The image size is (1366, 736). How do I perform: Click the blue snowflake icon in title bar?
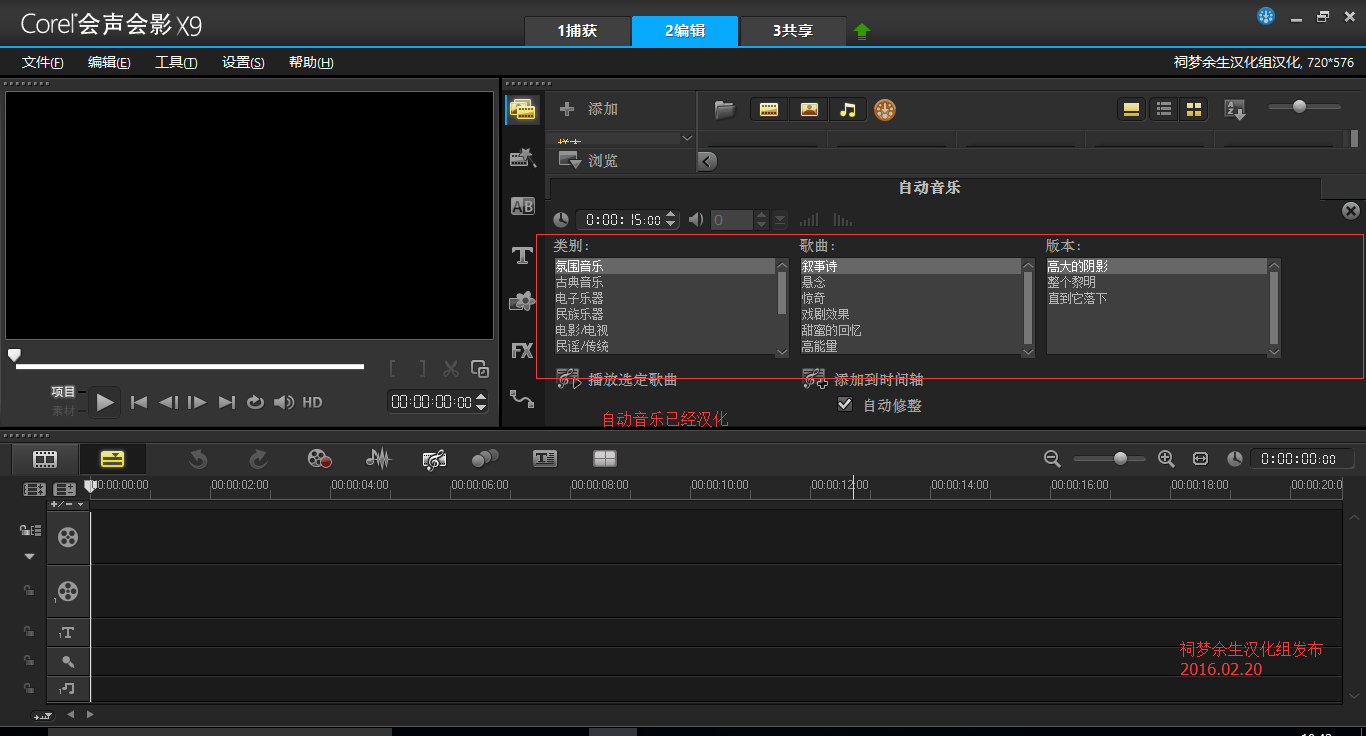click(x=1266, y=16)
